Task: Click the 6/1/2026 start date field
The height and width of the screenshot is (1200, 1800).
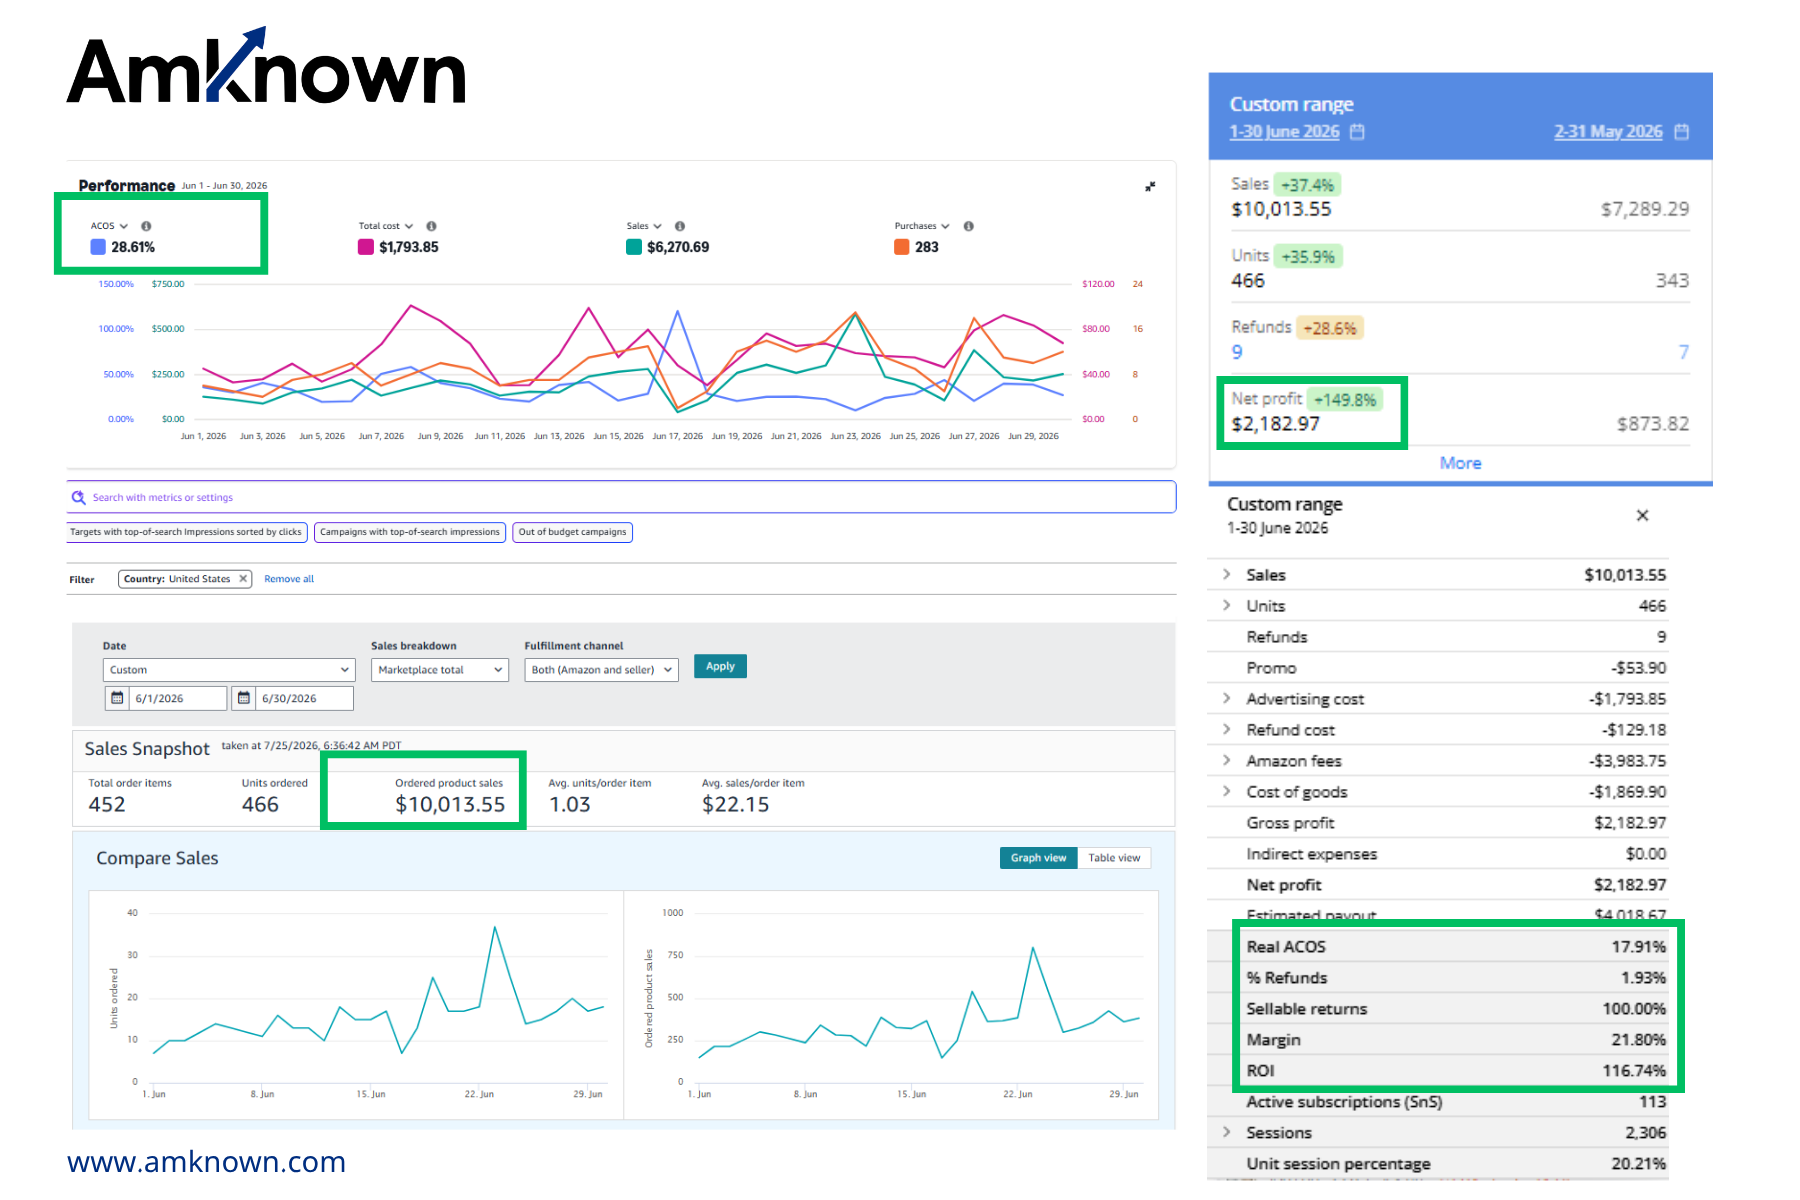Action: click(x=178, y=698)
